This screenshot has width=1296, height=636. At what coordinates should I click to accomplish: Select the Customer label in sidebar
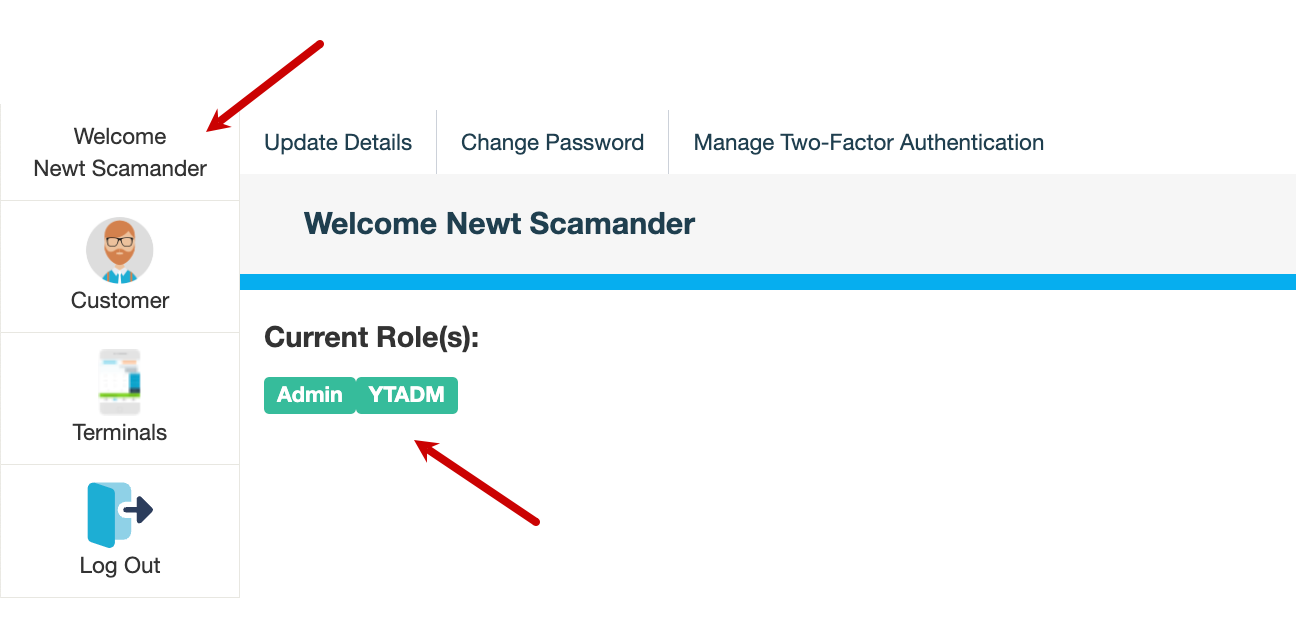click(x=120, y=300)
